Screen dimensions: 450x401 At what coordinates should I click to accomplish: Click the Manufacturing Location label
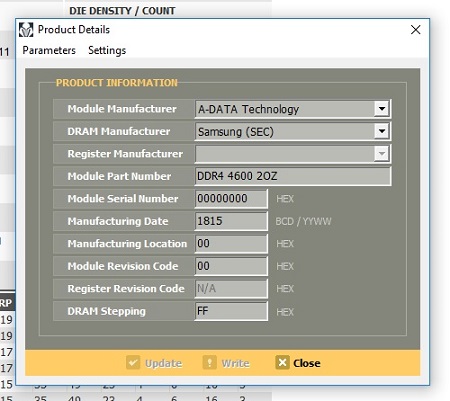127,243
